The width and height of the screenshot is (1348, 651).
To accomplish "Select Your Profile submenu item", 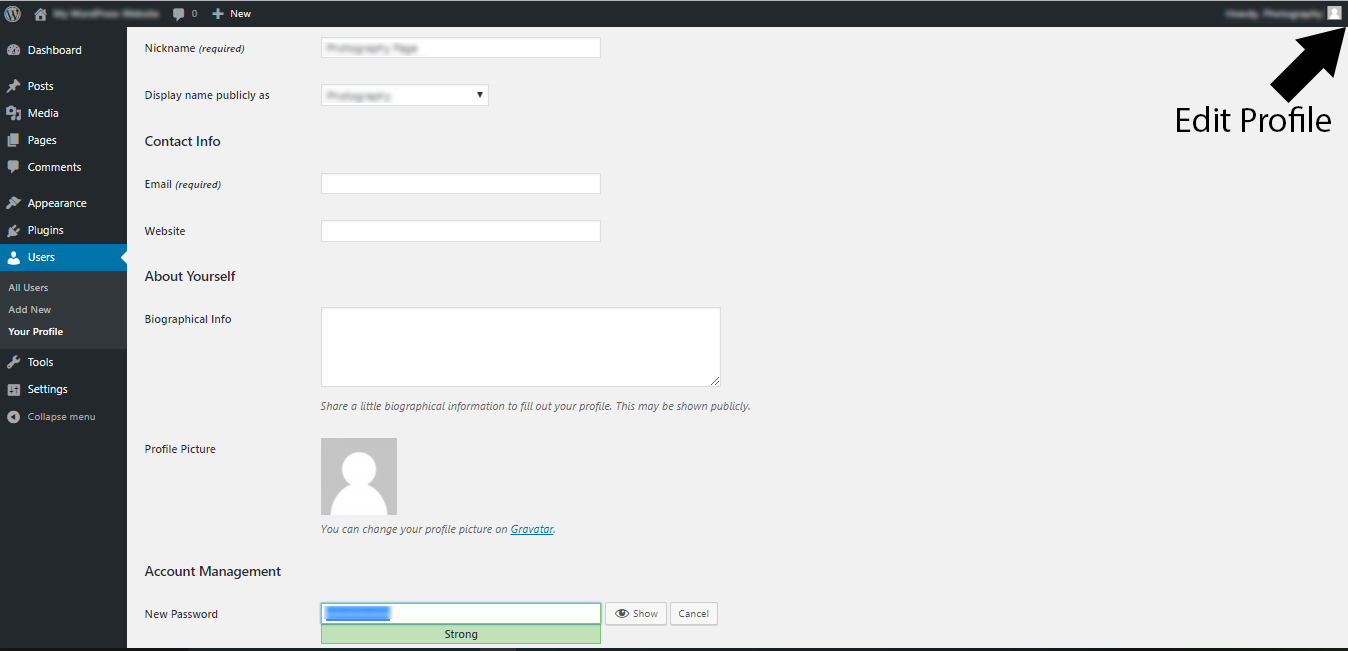I will [x=36, y=332].
